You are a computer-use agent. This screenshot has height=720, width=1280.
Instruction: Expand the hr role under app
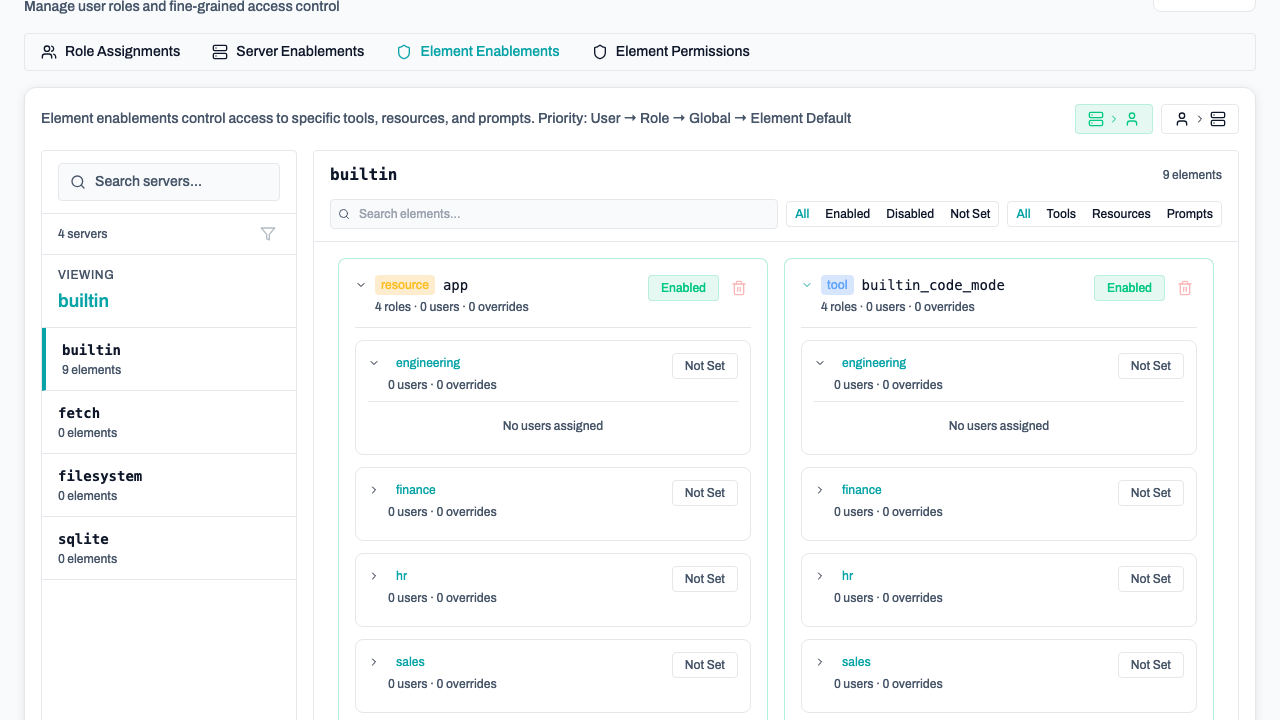coord(374,576)
